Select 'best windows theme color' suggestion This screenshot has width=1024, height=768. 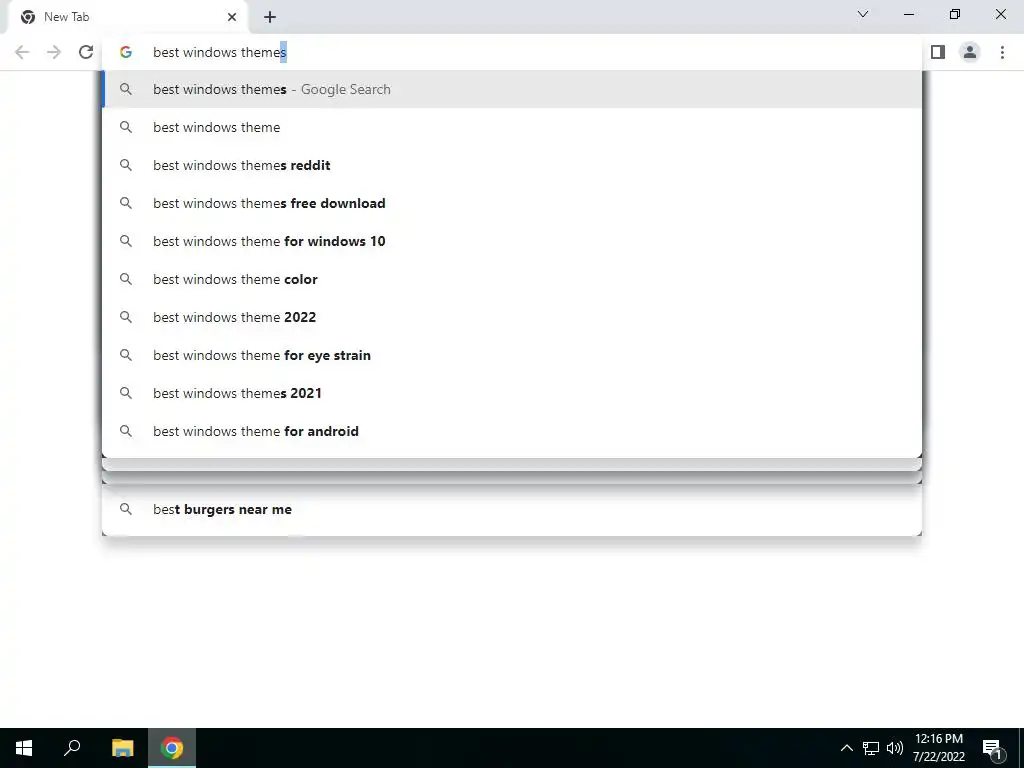(512, 279)
